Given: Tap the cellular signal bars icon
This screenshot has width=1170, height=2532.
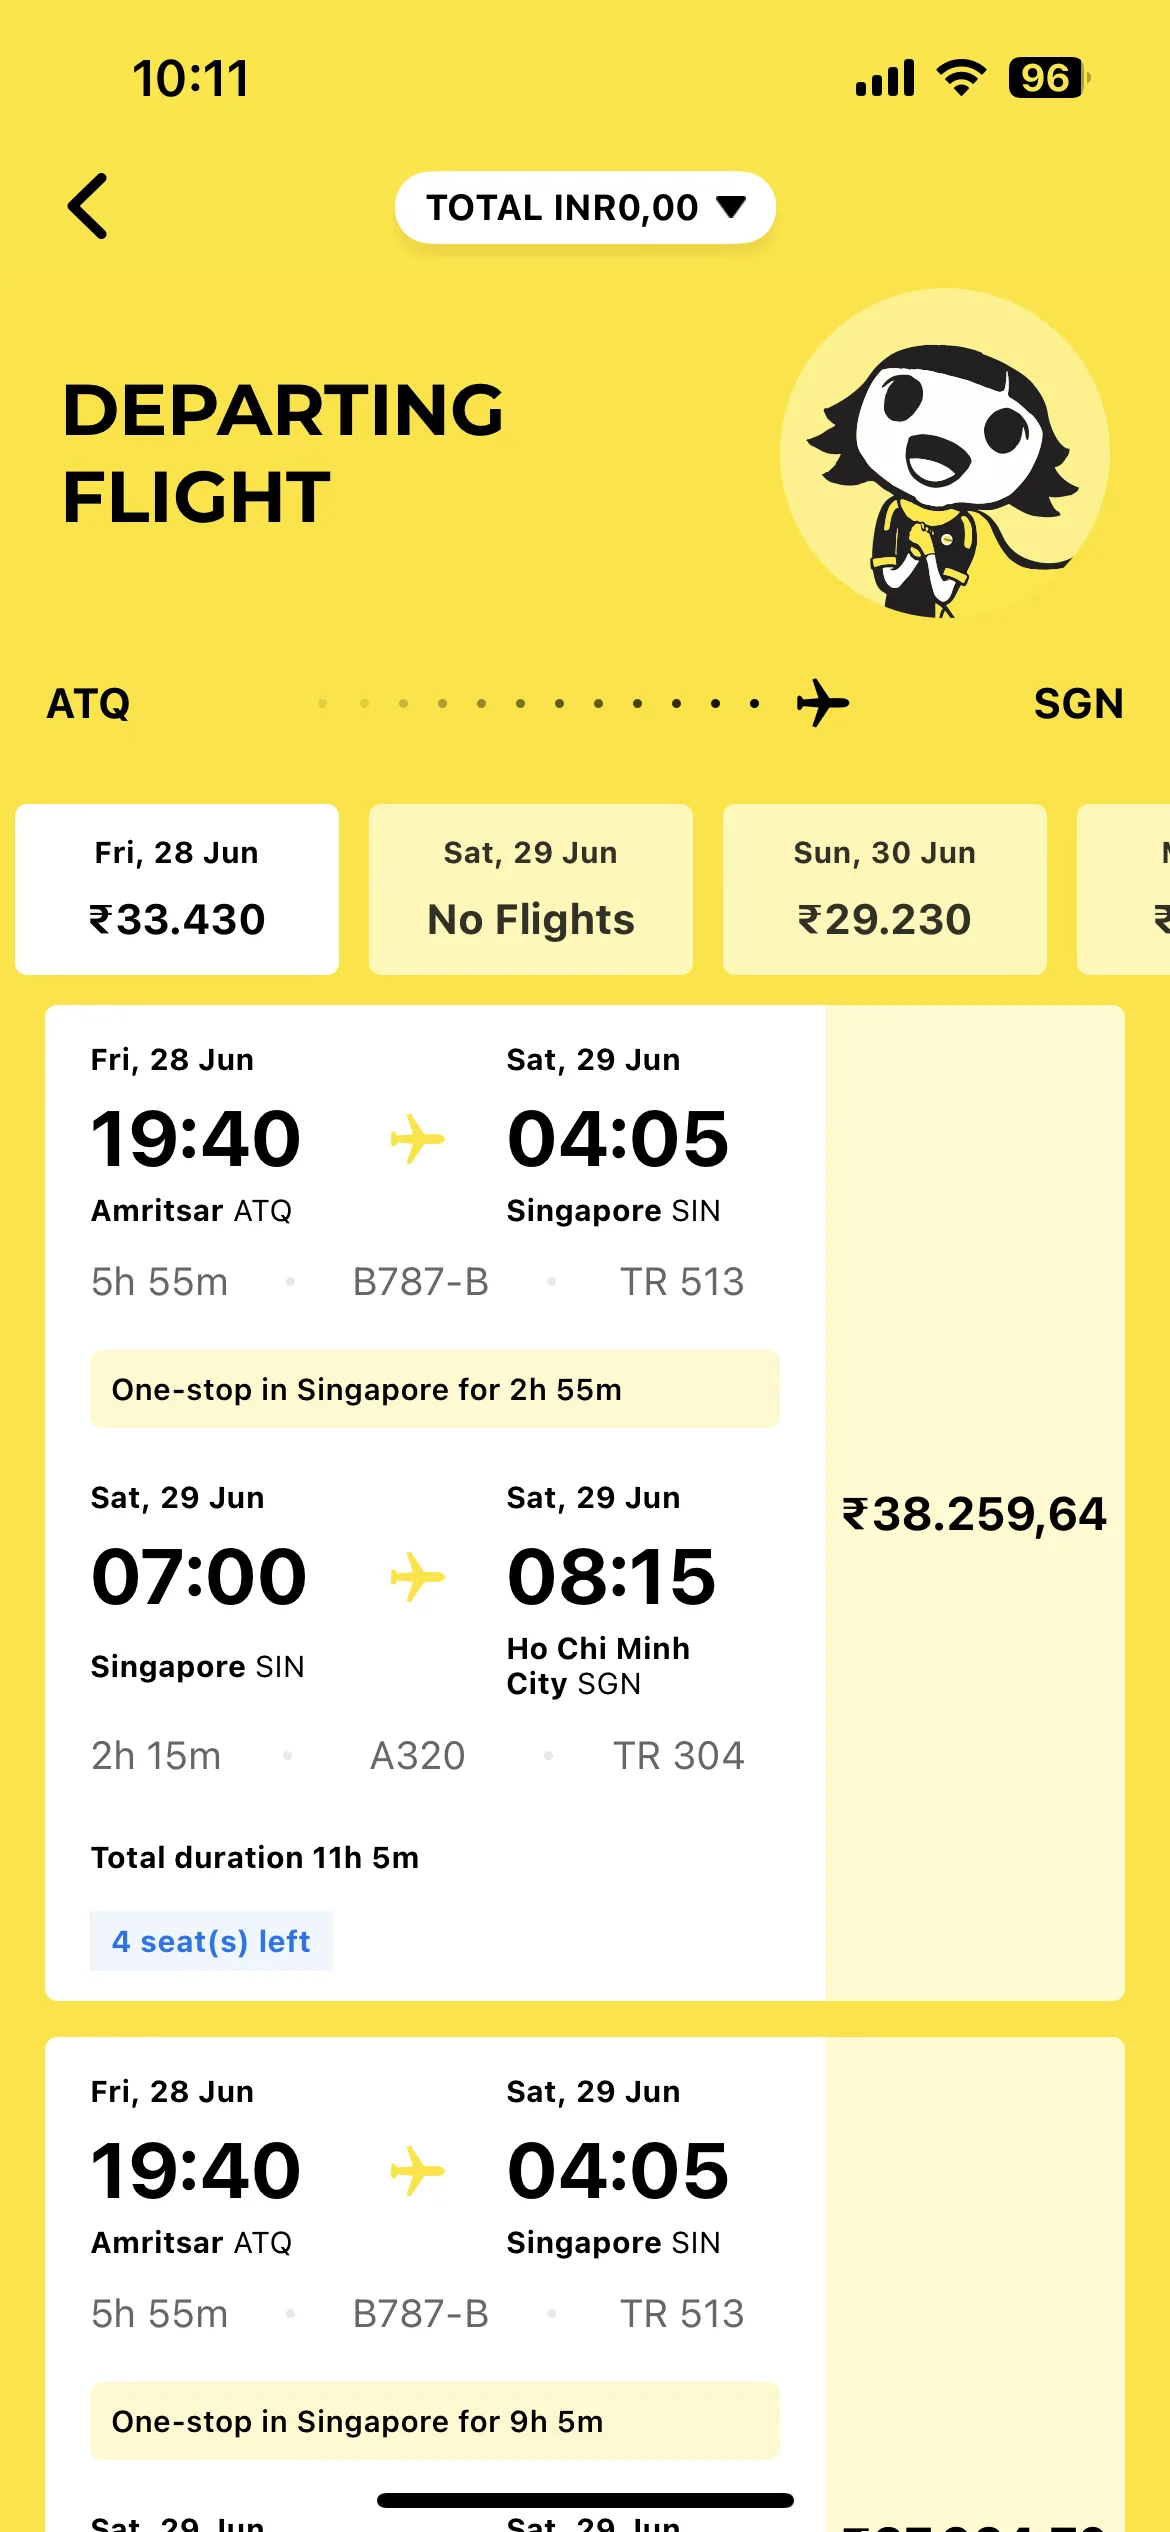Looking at the screenshot, I should click(x=885, y=78).
